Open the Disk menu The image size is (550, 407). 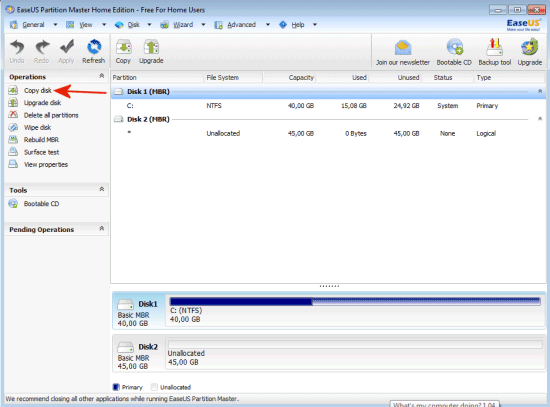coord(134,25)
